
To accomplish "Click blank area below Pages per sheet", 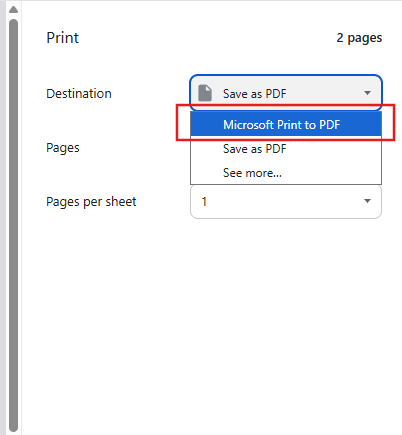I will tap(213, 317).
